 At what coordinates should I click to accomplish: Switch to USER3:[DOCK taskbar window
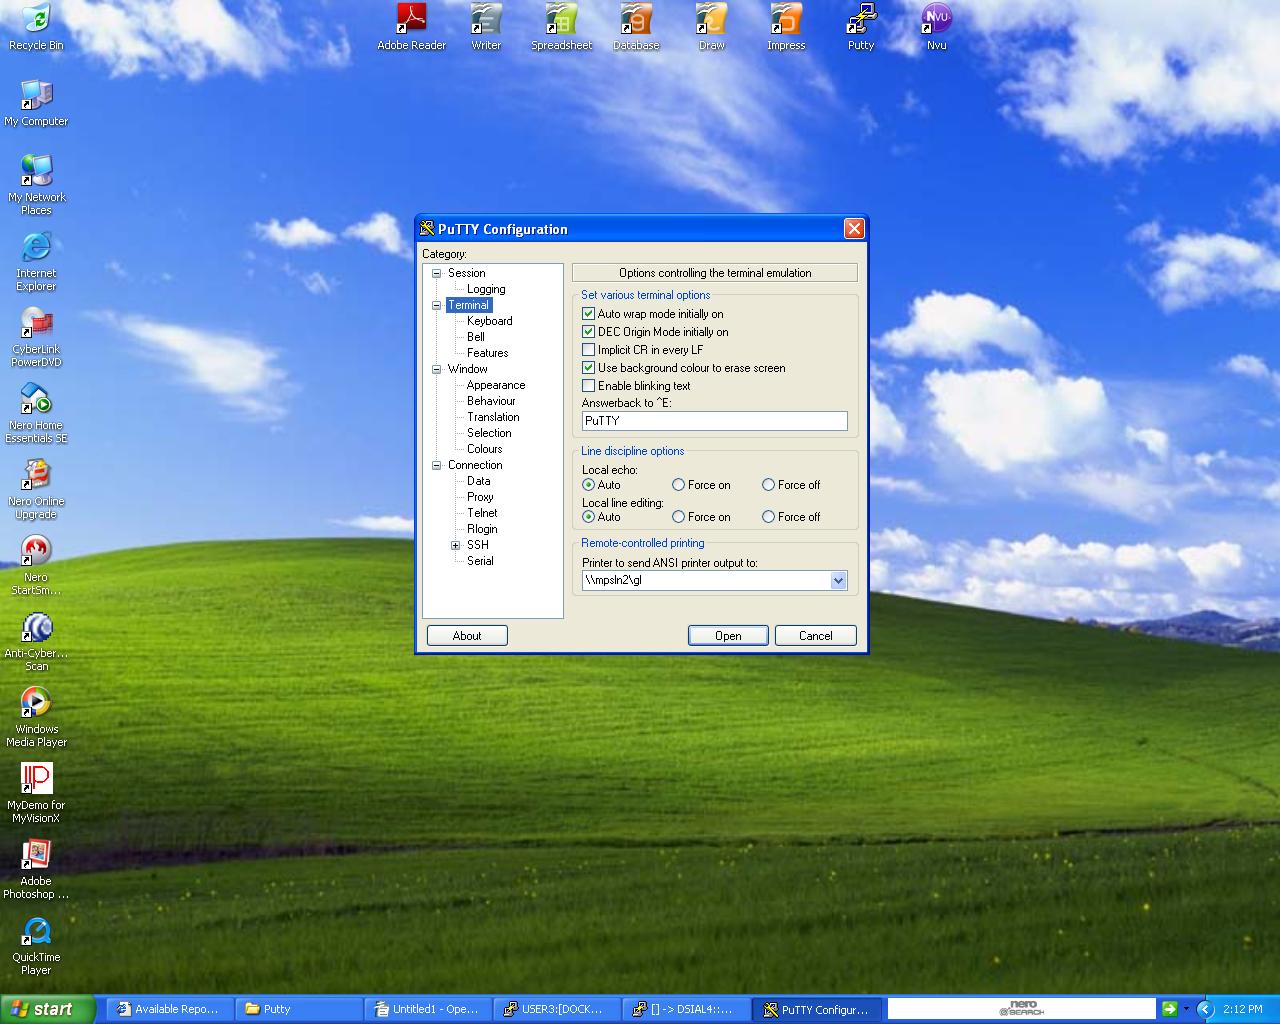point(557,1009)
